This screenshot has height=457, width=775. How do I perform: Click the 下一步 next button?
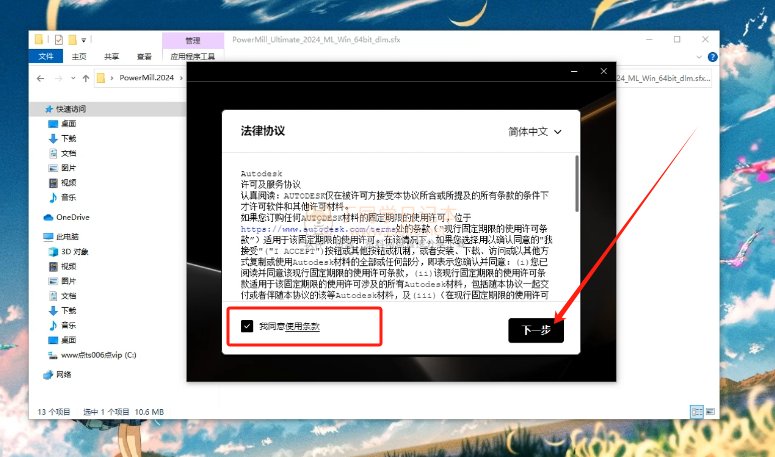(536, 330)
